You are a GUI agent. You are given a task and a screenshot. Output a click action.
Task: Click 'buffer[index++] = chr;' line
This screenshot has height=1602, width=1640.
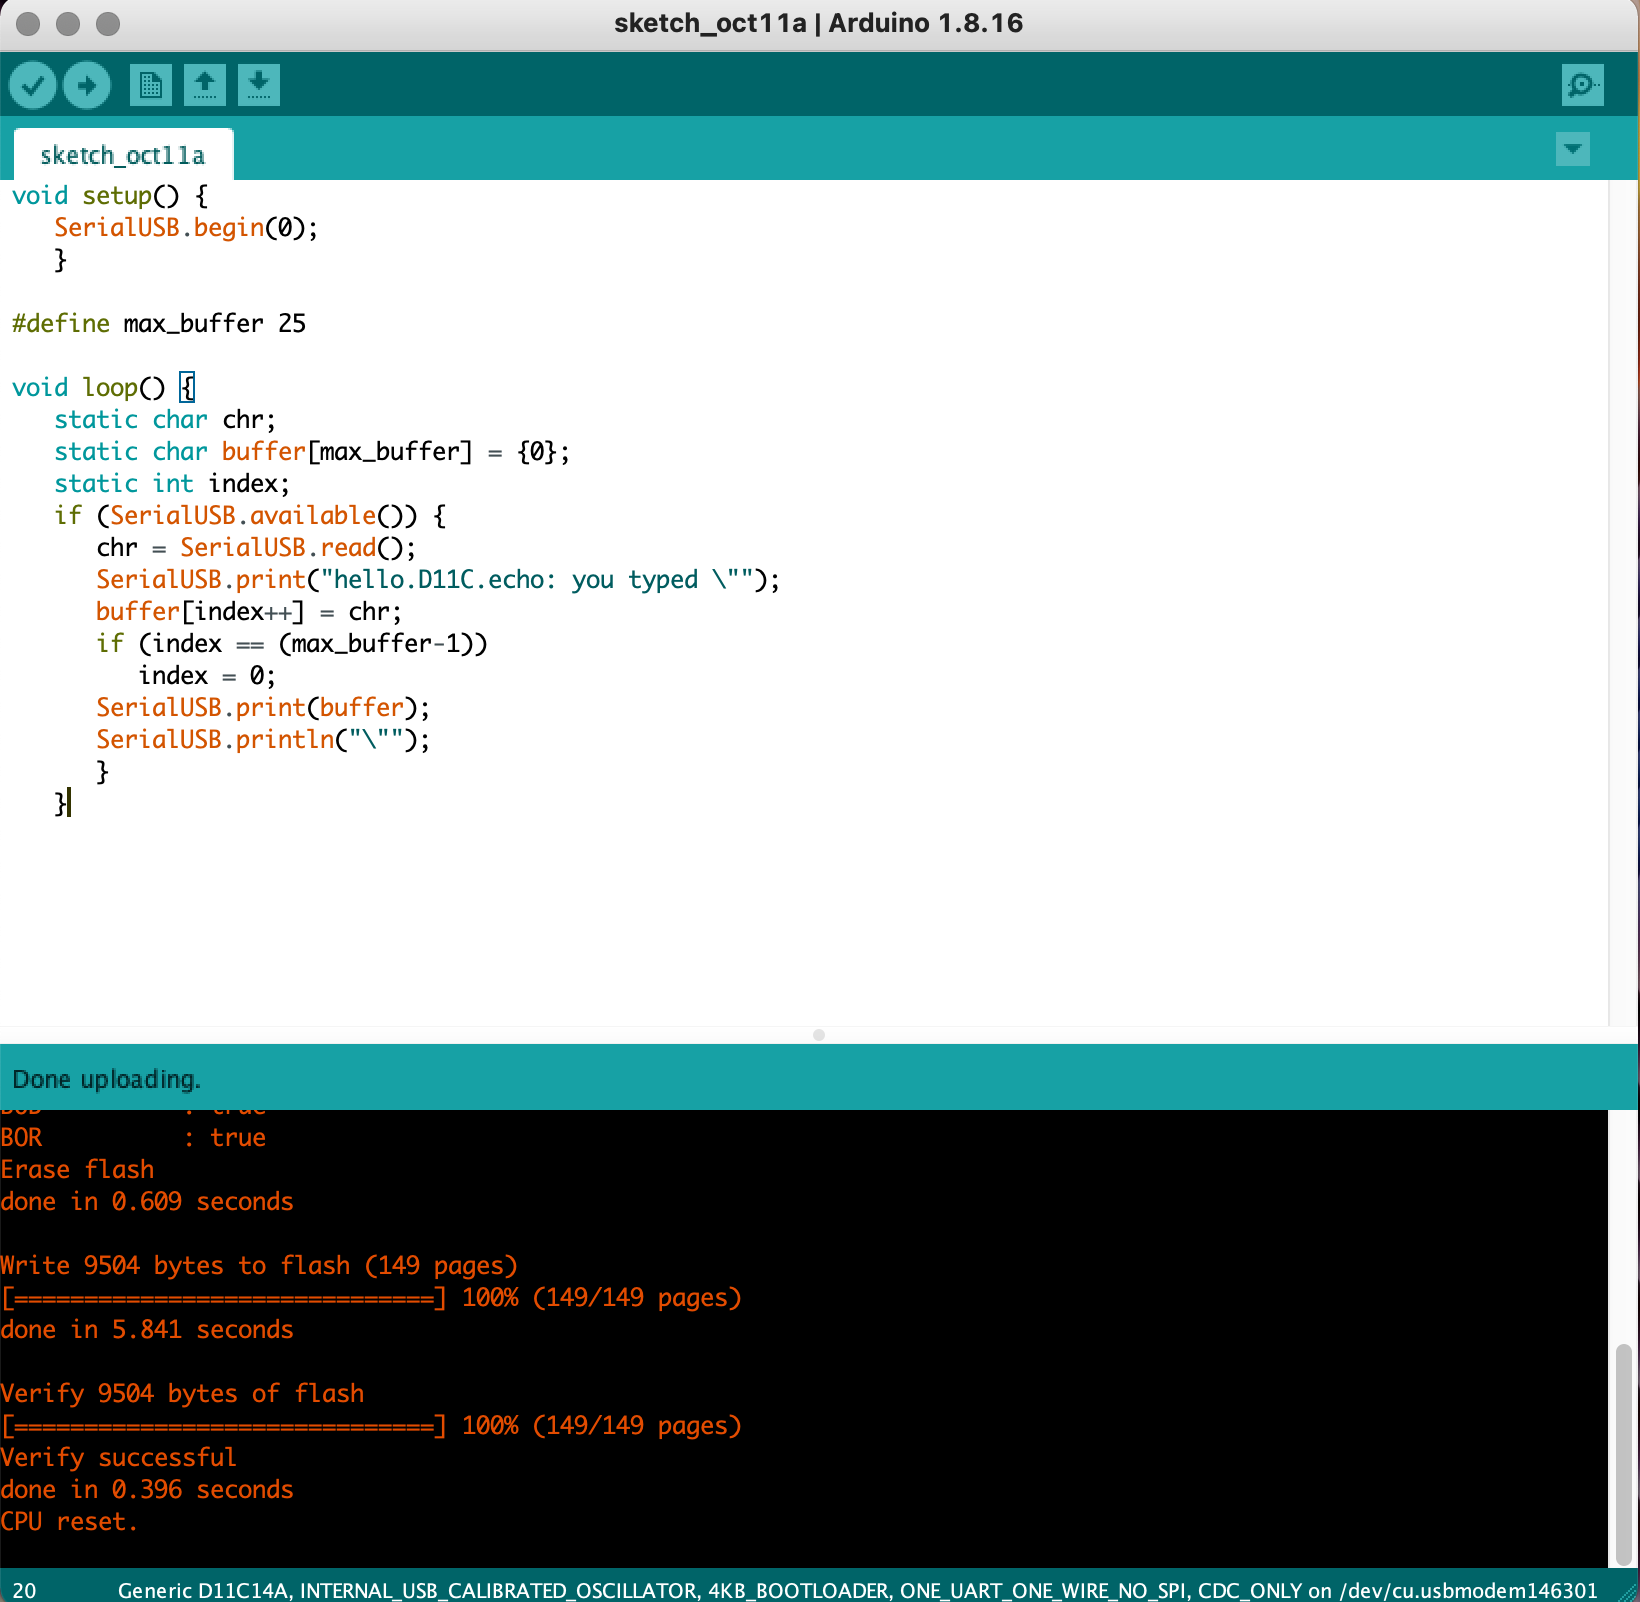[249, 612]
